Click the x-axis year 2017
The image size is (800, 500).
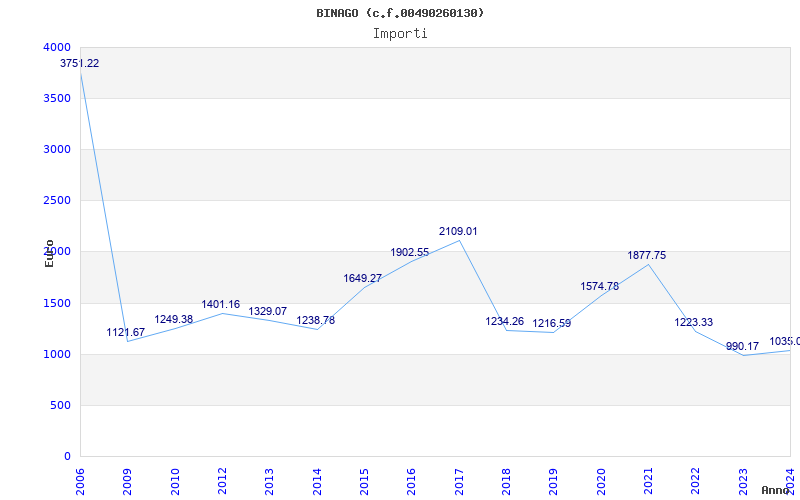pyautogui.click(x=459, y=482)
